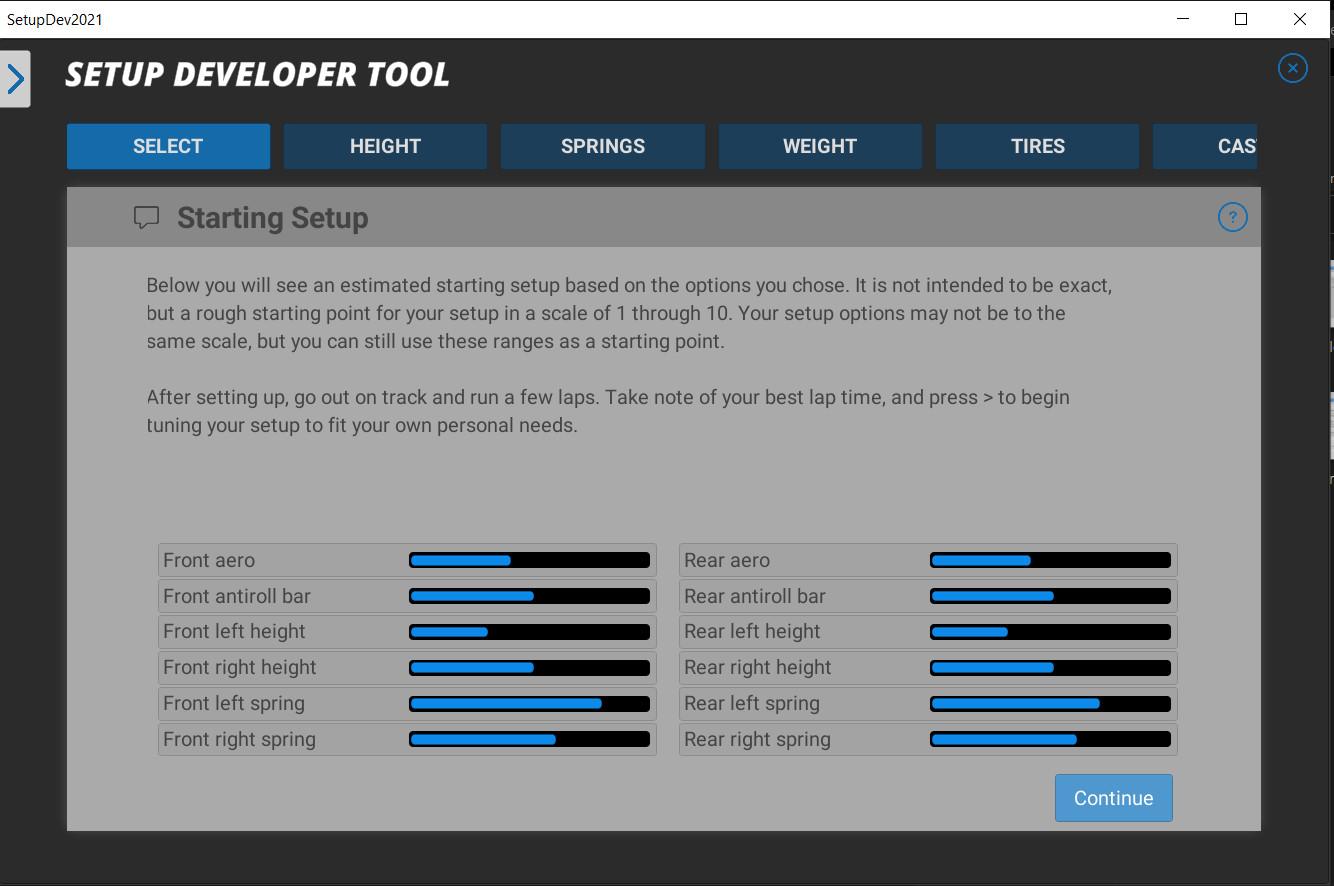Select the SELECT tab
The image size is (1334, 886).
coord(168,146)
